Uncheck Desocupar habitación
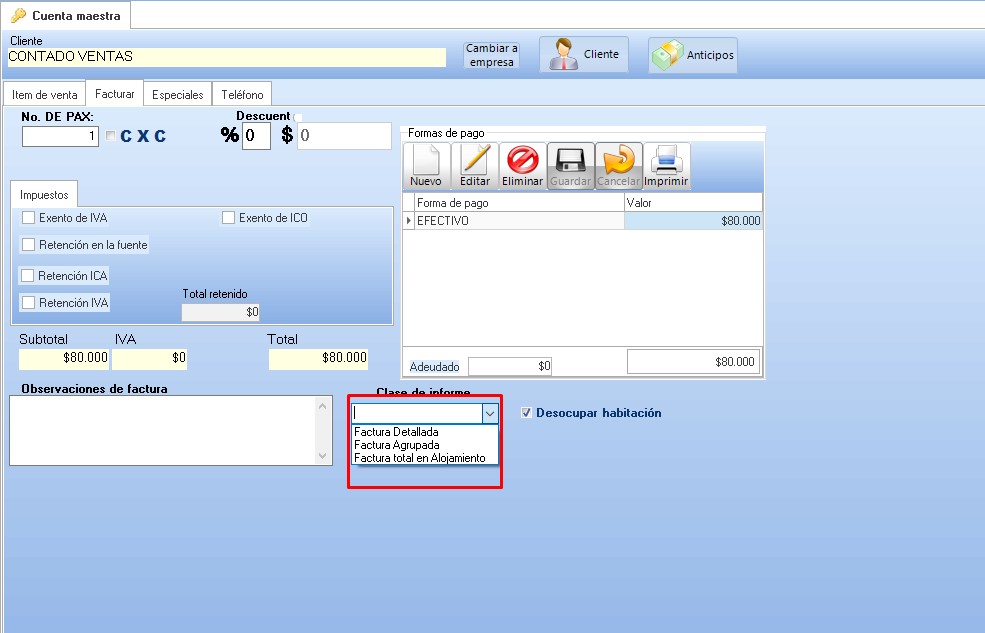The height and width of the screenshot is (633, 985). 526,413
